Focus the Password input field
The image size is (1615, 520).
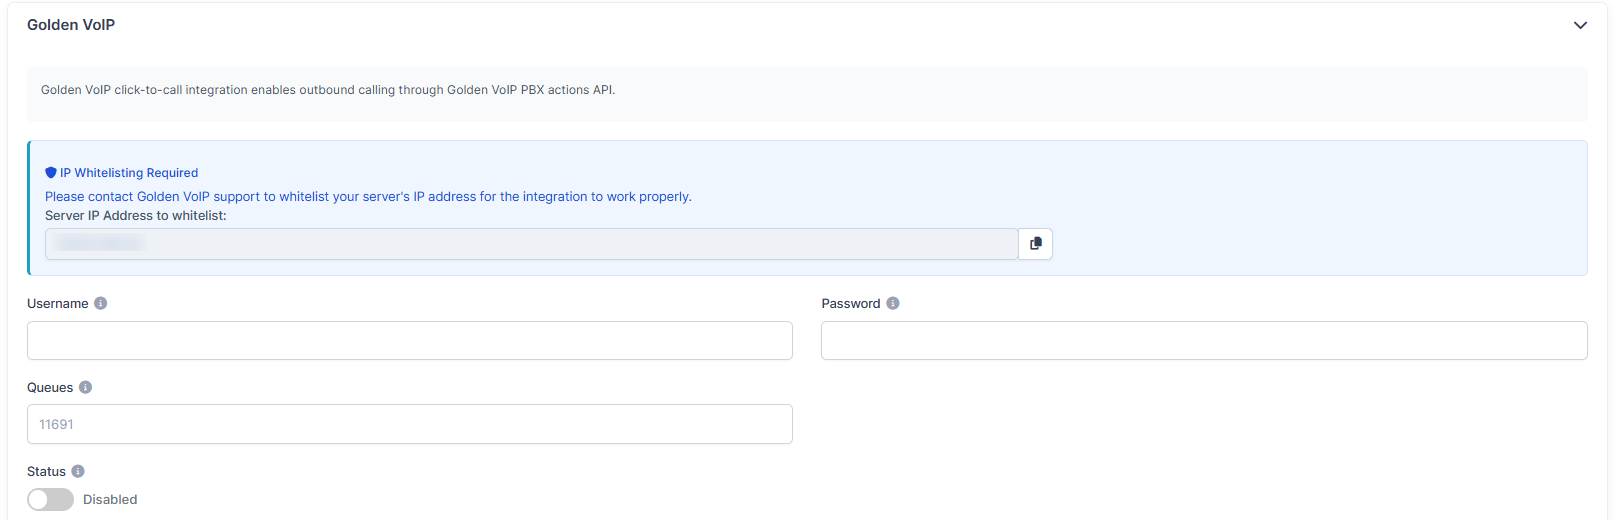1203,340
